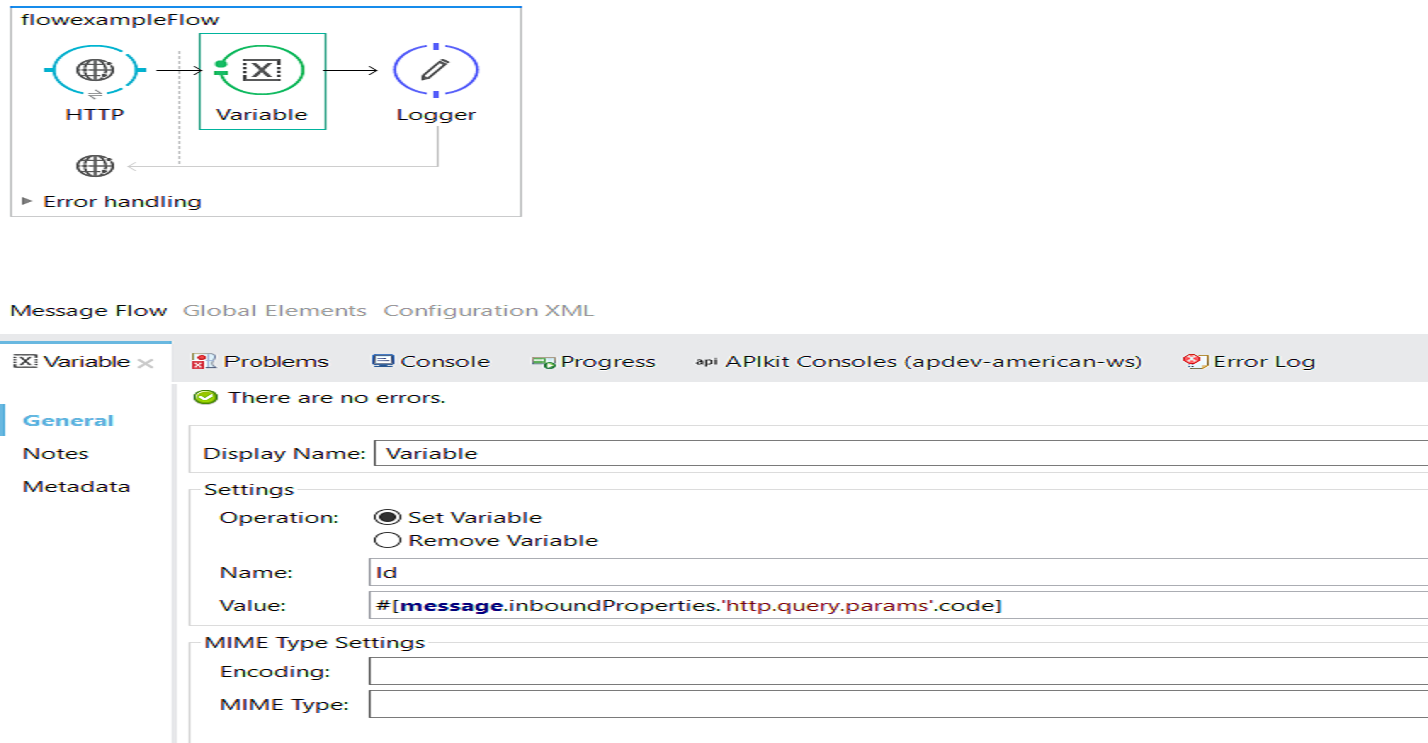Close the Variable properties tab
The height and width of the screenshot is (743, 1428).
pyautogui.click(x=146, y=363)
